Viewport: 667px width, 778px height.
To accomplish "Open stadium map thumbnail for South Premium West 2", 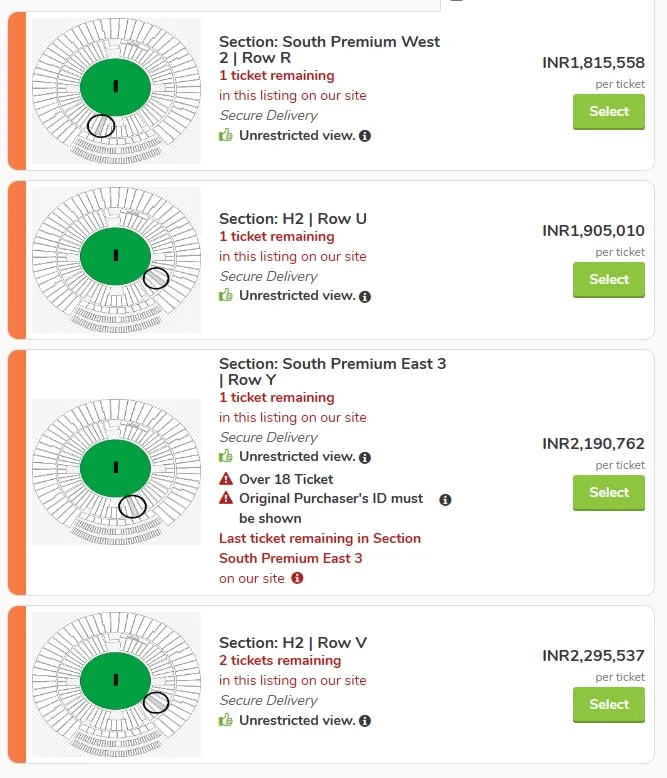I will 117,91.
